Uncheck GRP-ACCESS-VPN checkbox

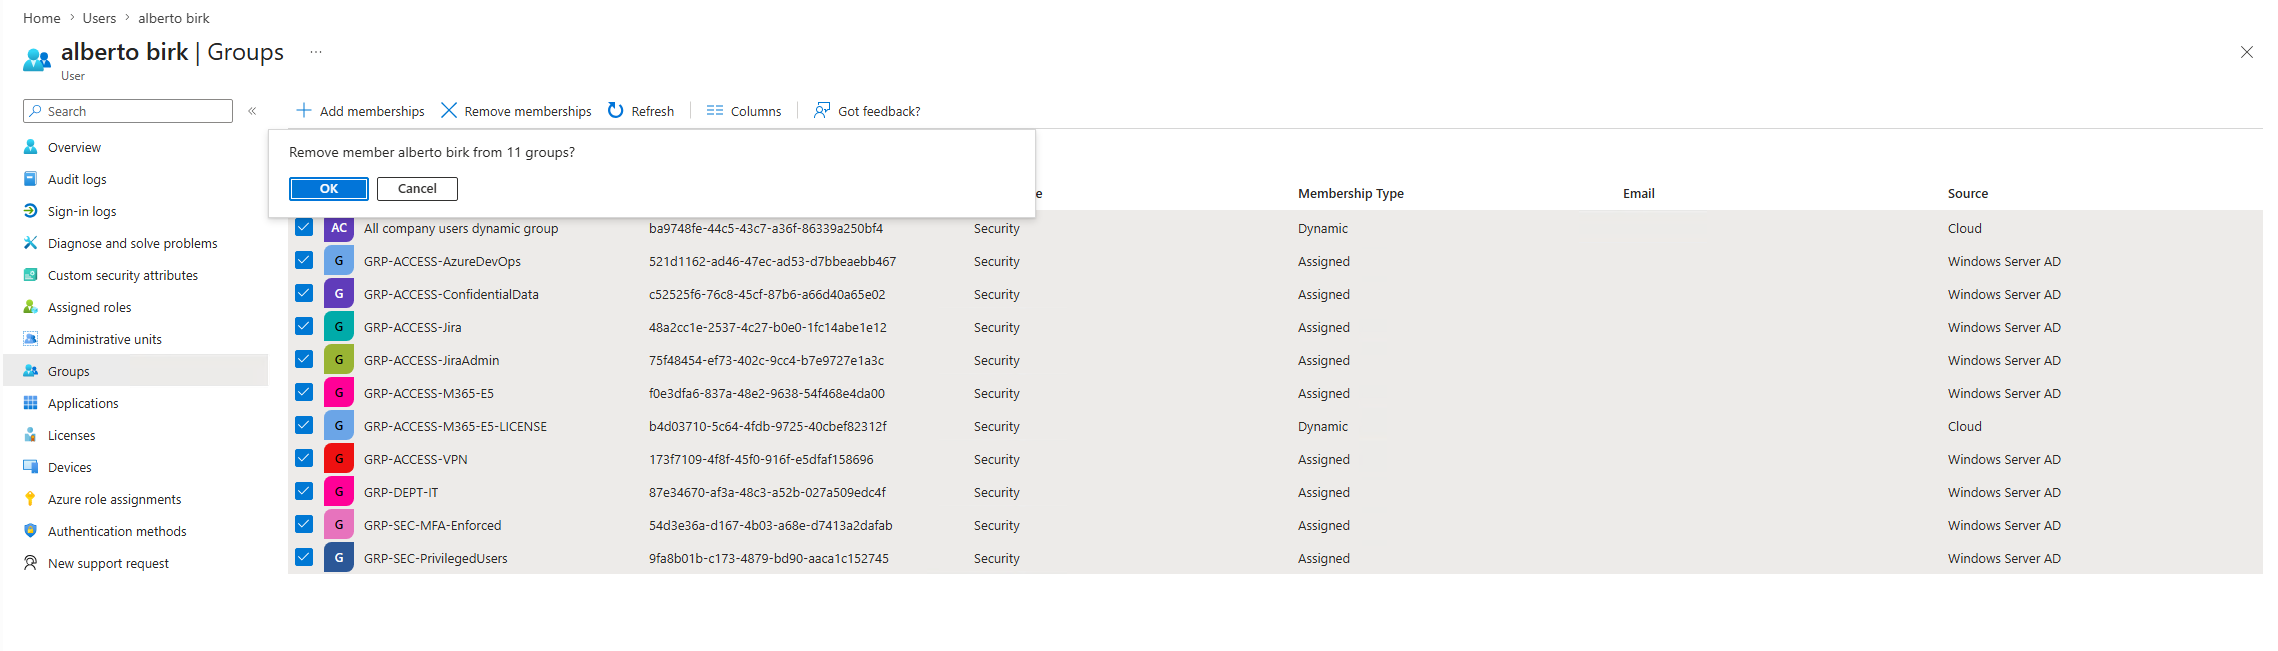tap(304, 459)
